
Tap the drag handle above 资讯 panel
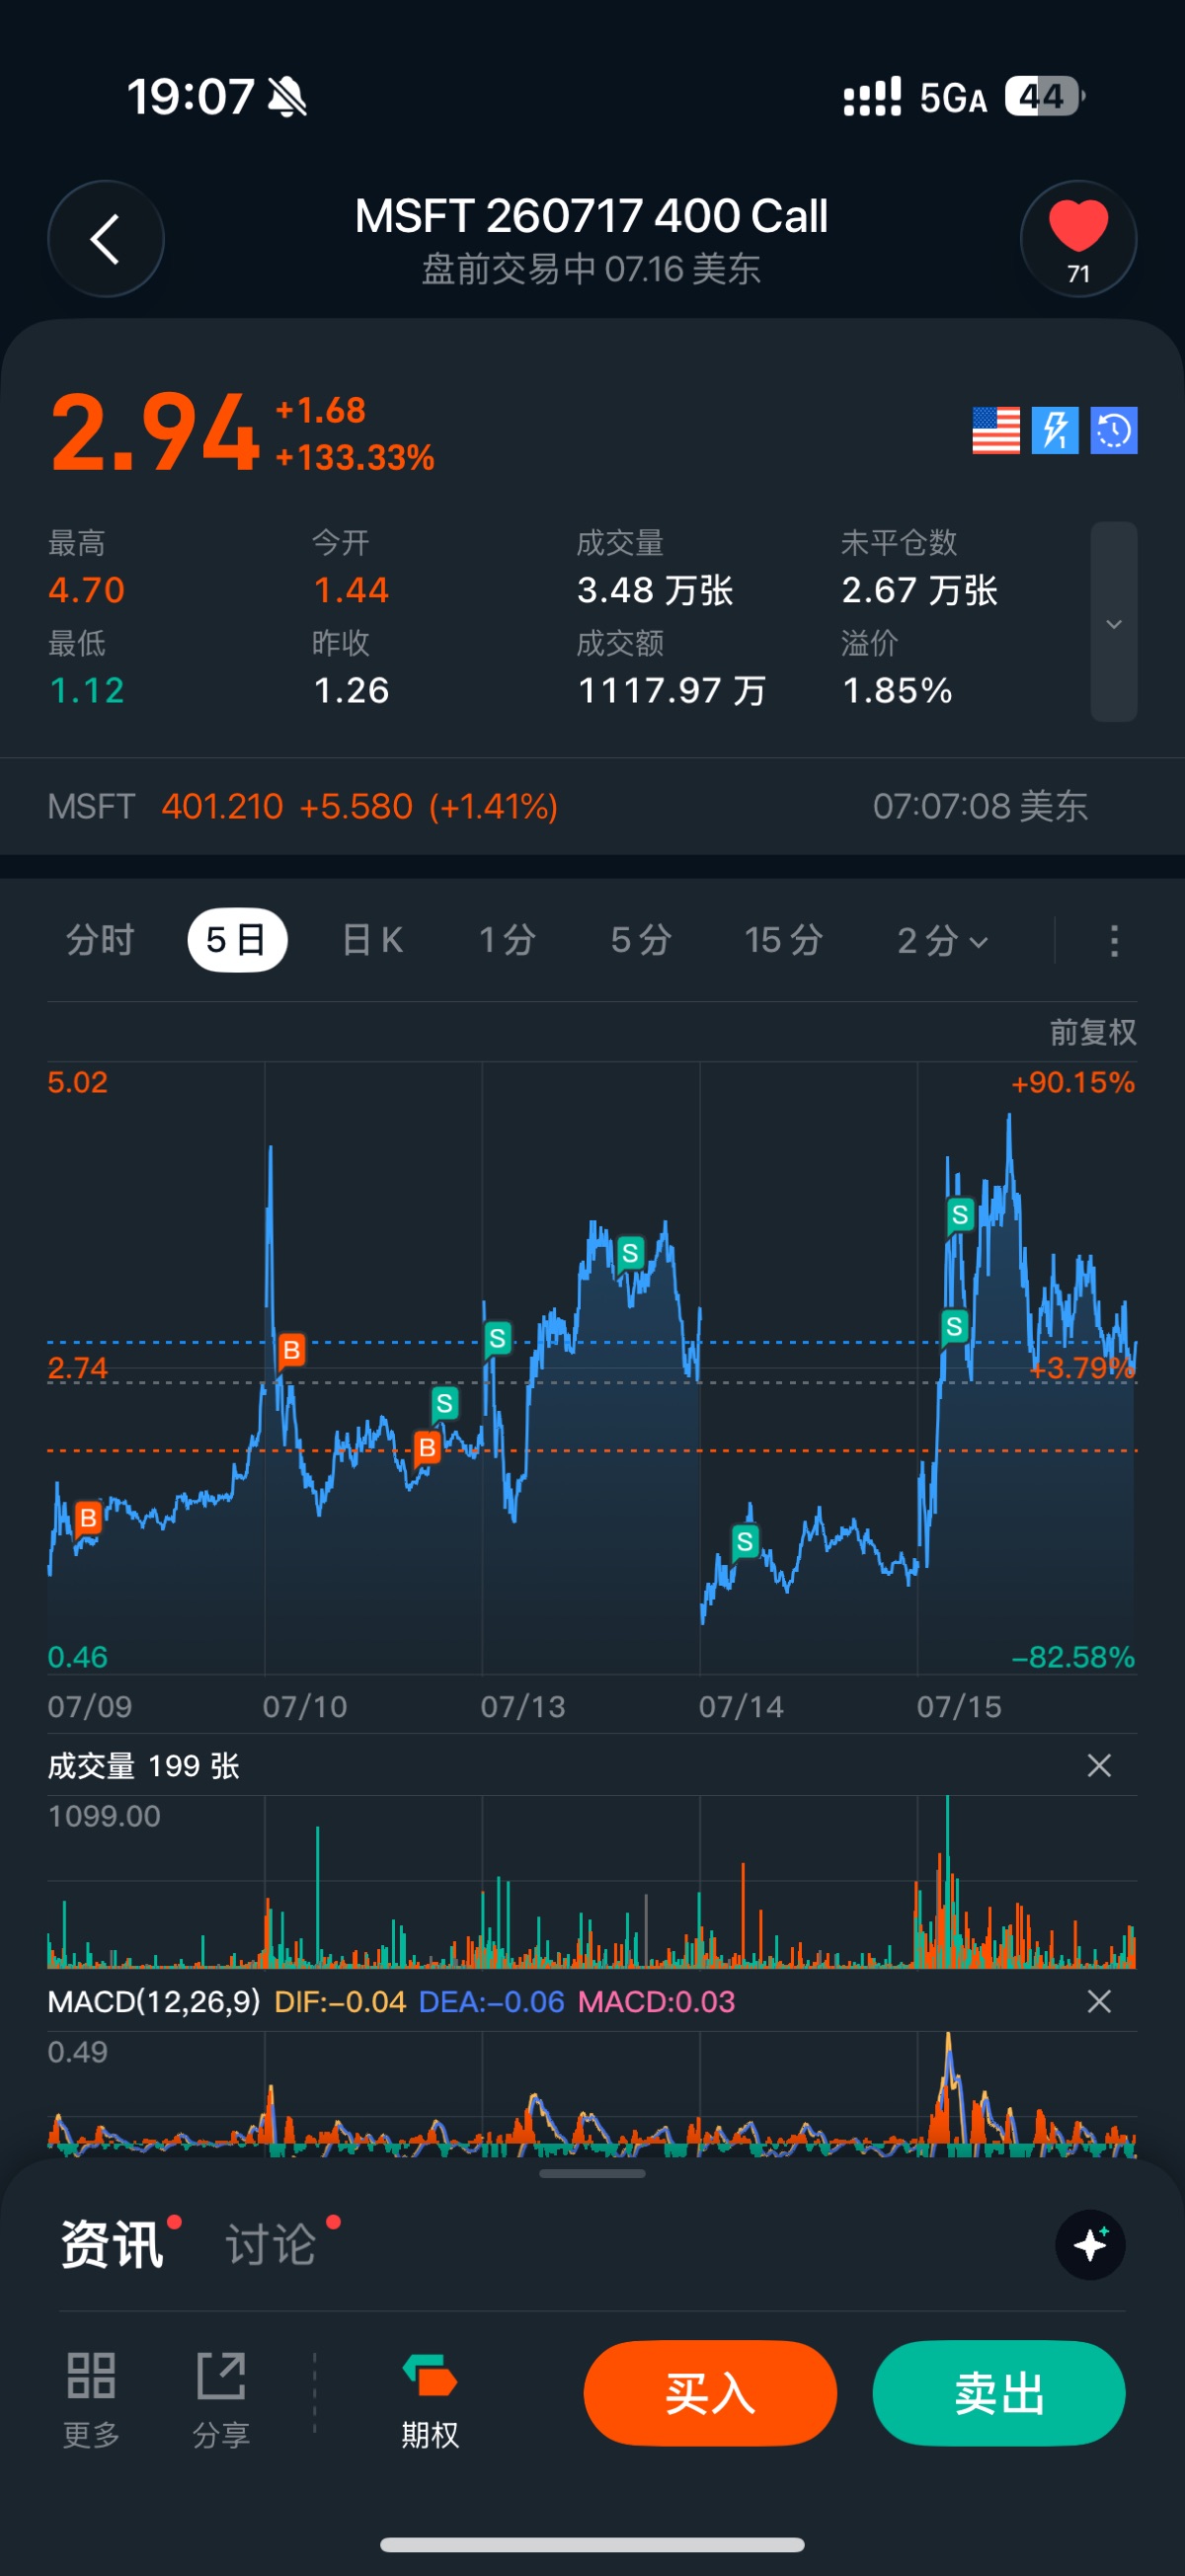pyautogui.click(x=592, y=2173)
